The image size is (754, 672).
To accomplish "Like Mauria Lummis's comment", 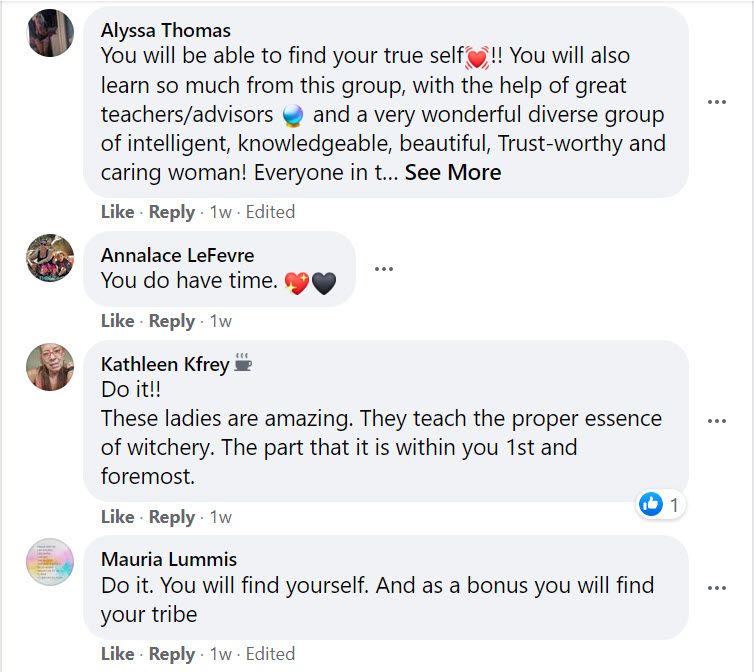I will point(117,654).
